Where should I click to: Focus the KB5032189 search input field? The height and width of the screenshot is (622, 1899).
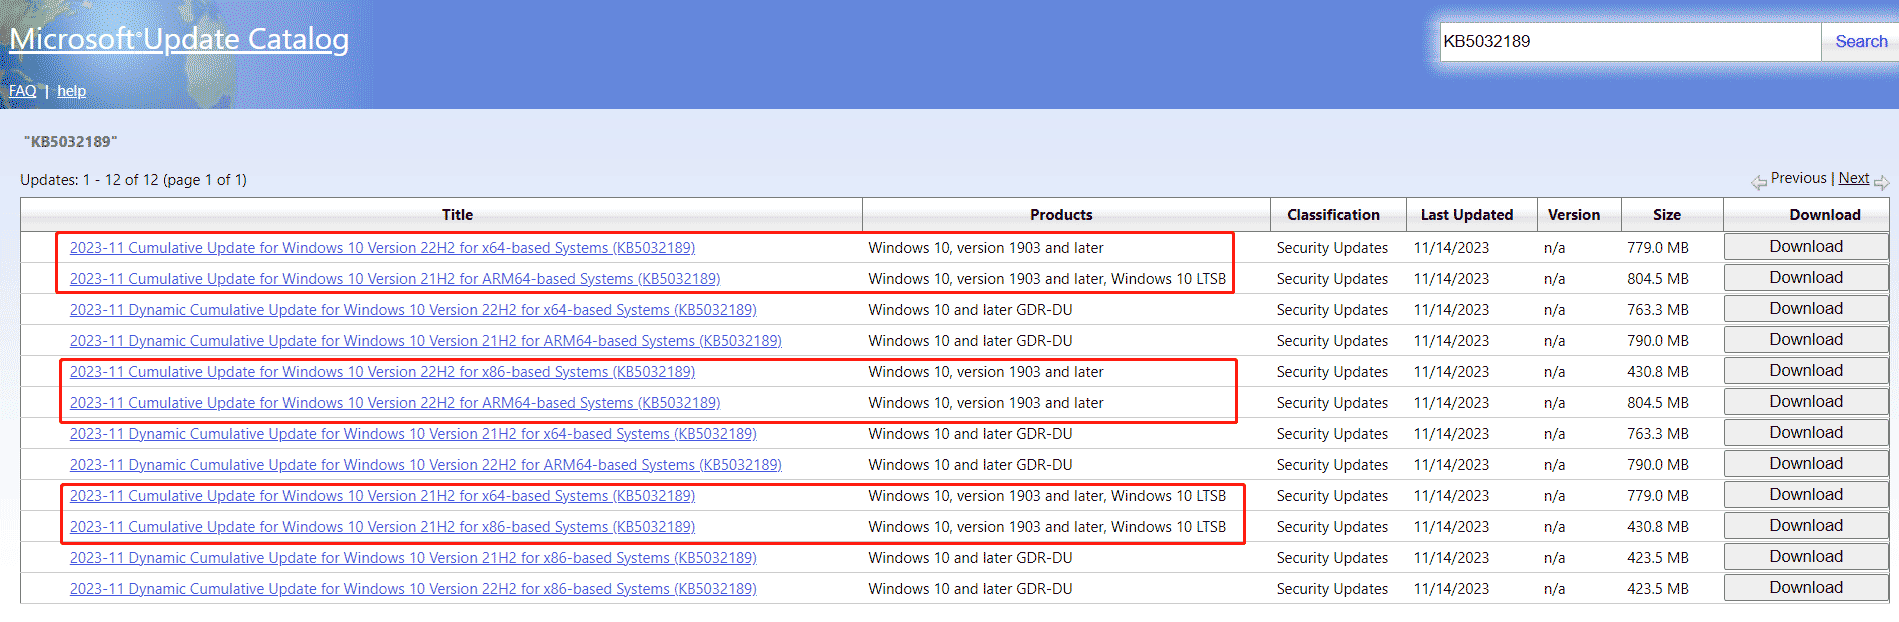[x=1630, y=41]
